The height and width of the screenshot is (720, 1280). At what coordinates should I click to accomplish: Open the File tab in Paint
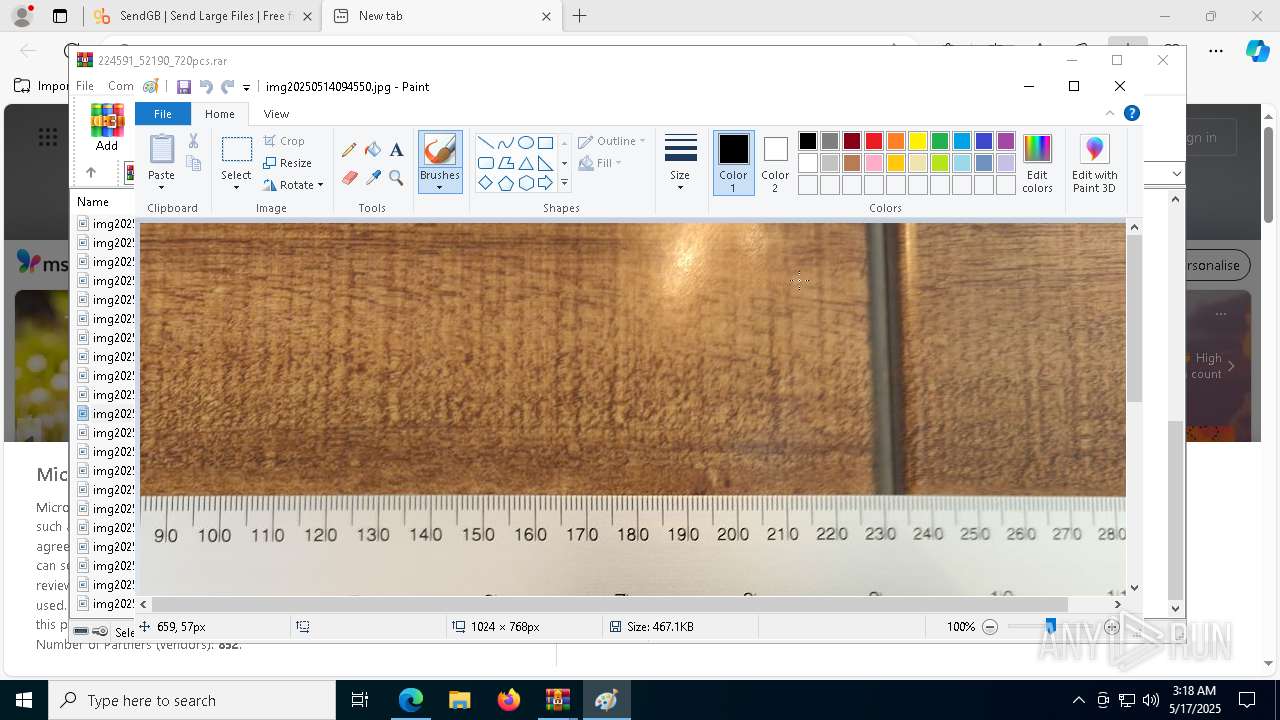click(162, 114)
